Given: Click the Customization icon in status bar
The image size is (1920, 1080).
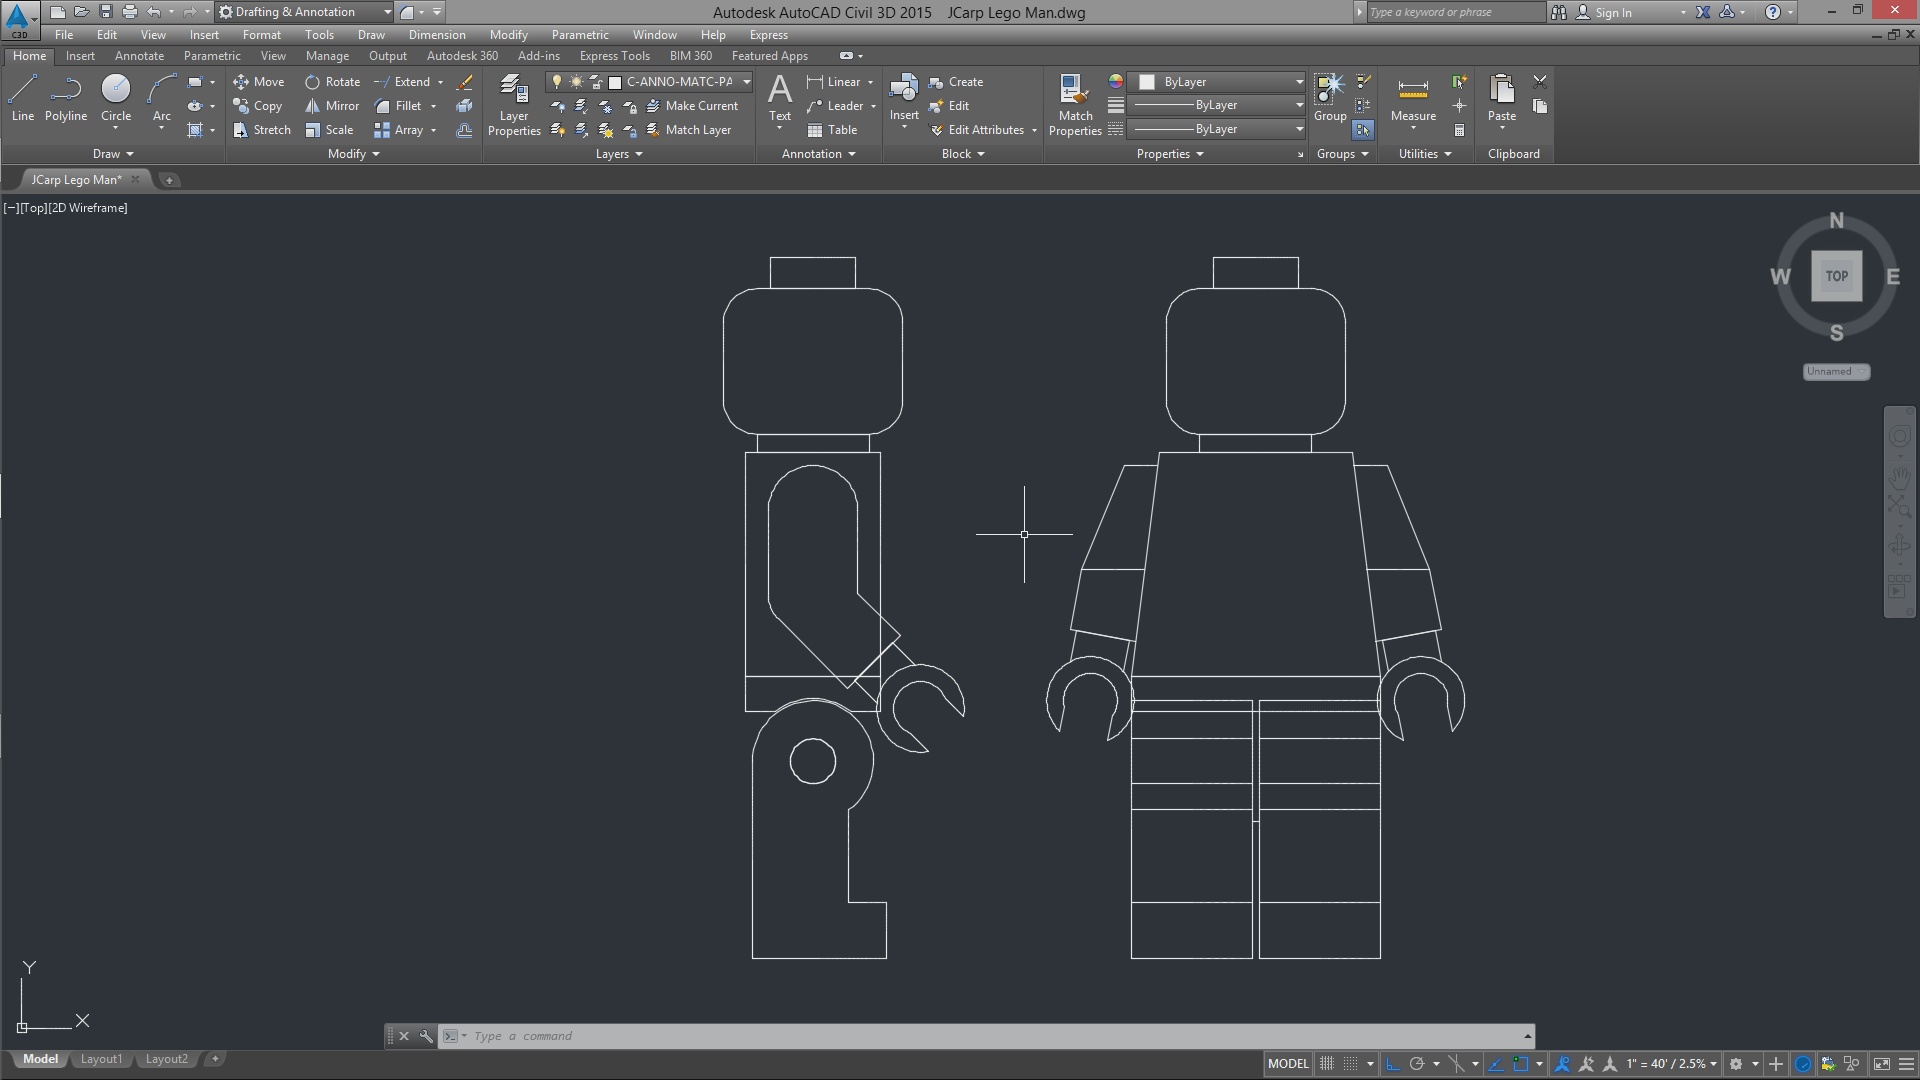Looking at the screenshot, I should 1906,1064.
